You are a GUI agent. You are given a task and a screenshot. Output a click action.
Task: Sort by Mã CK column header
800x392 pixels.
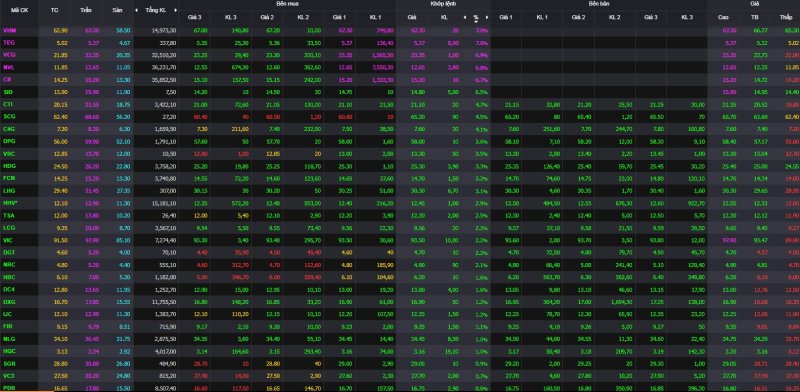(x=19, y=10)
